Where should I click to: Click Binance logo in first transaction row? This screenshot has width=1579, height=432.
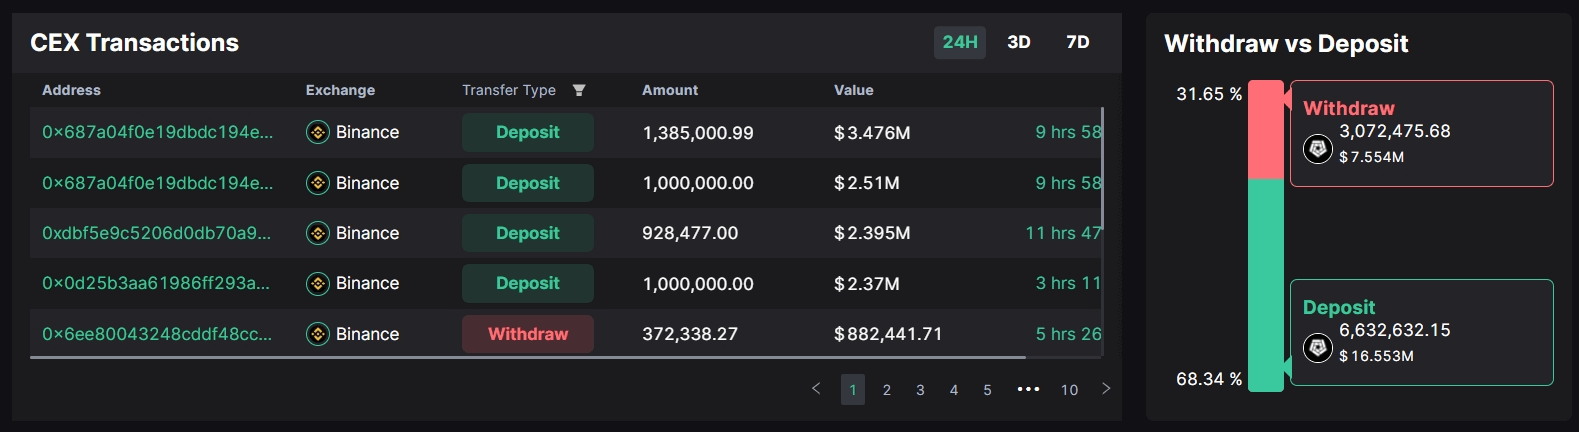point(318,132)
